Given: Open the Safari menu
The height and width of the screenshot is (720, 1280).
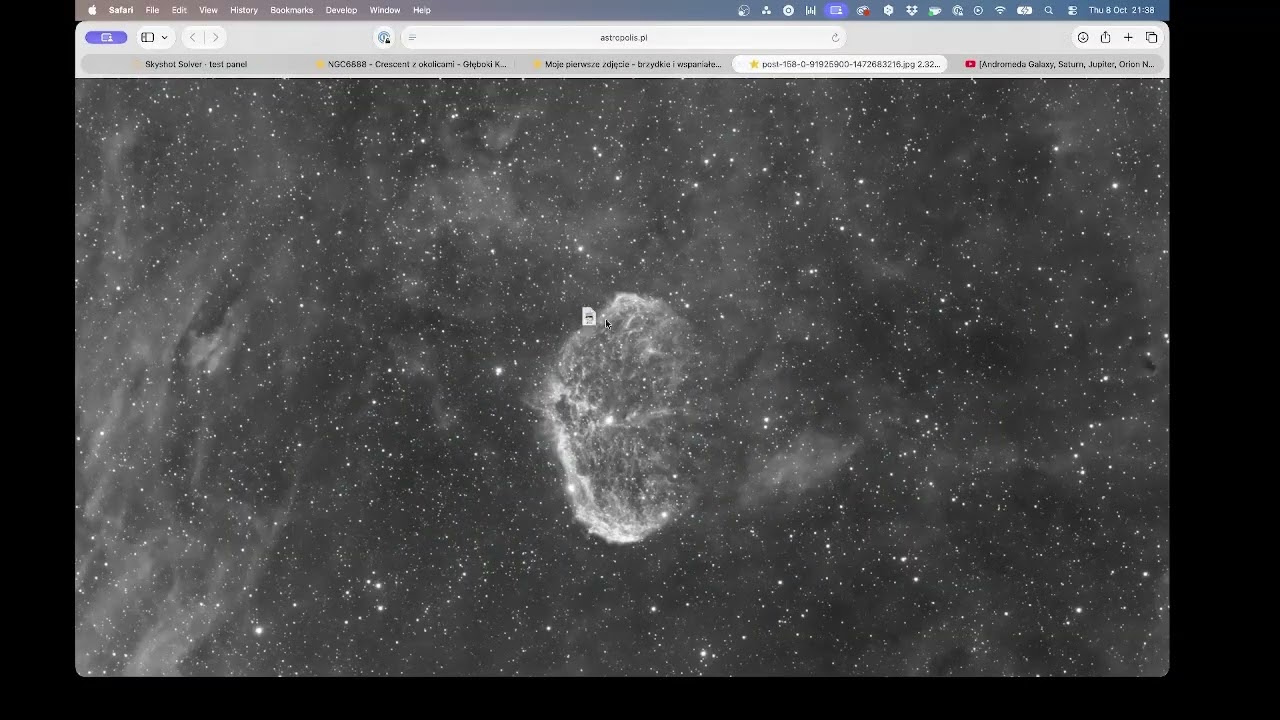Looking at the screenshot, I should pos(121,10).
